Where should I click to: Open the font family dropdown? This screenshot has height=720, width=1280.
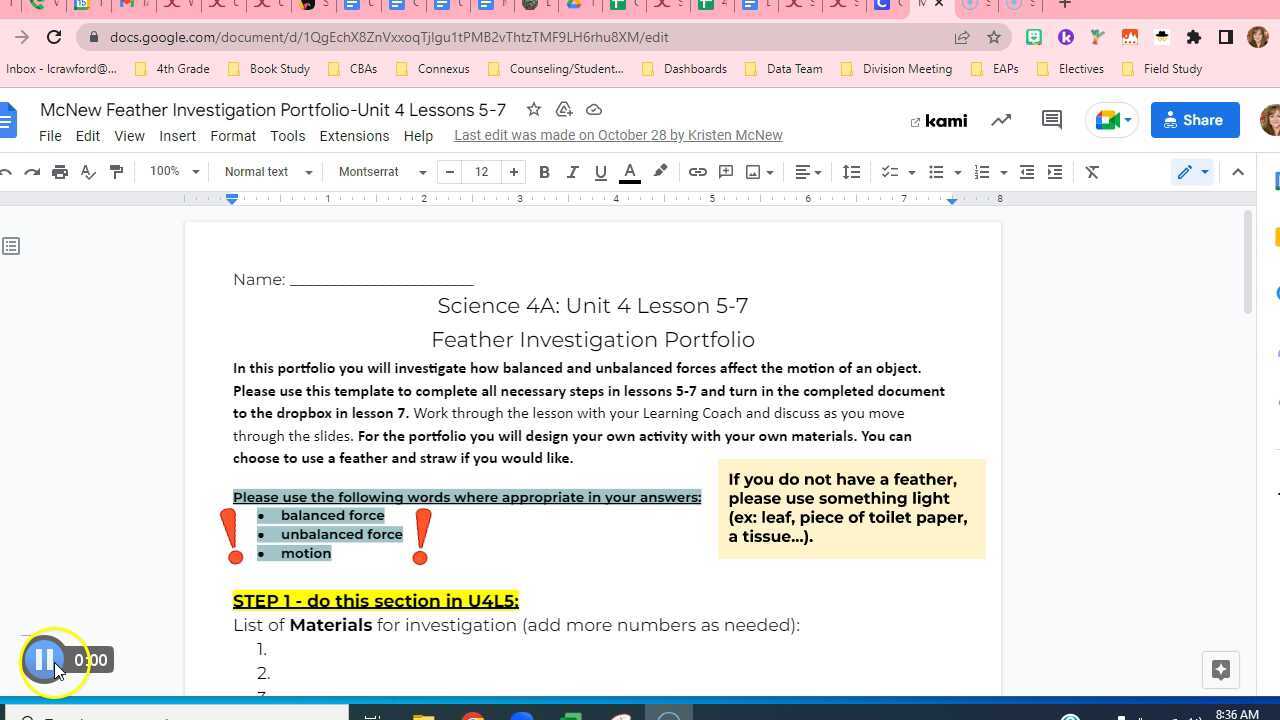[378, 172]
